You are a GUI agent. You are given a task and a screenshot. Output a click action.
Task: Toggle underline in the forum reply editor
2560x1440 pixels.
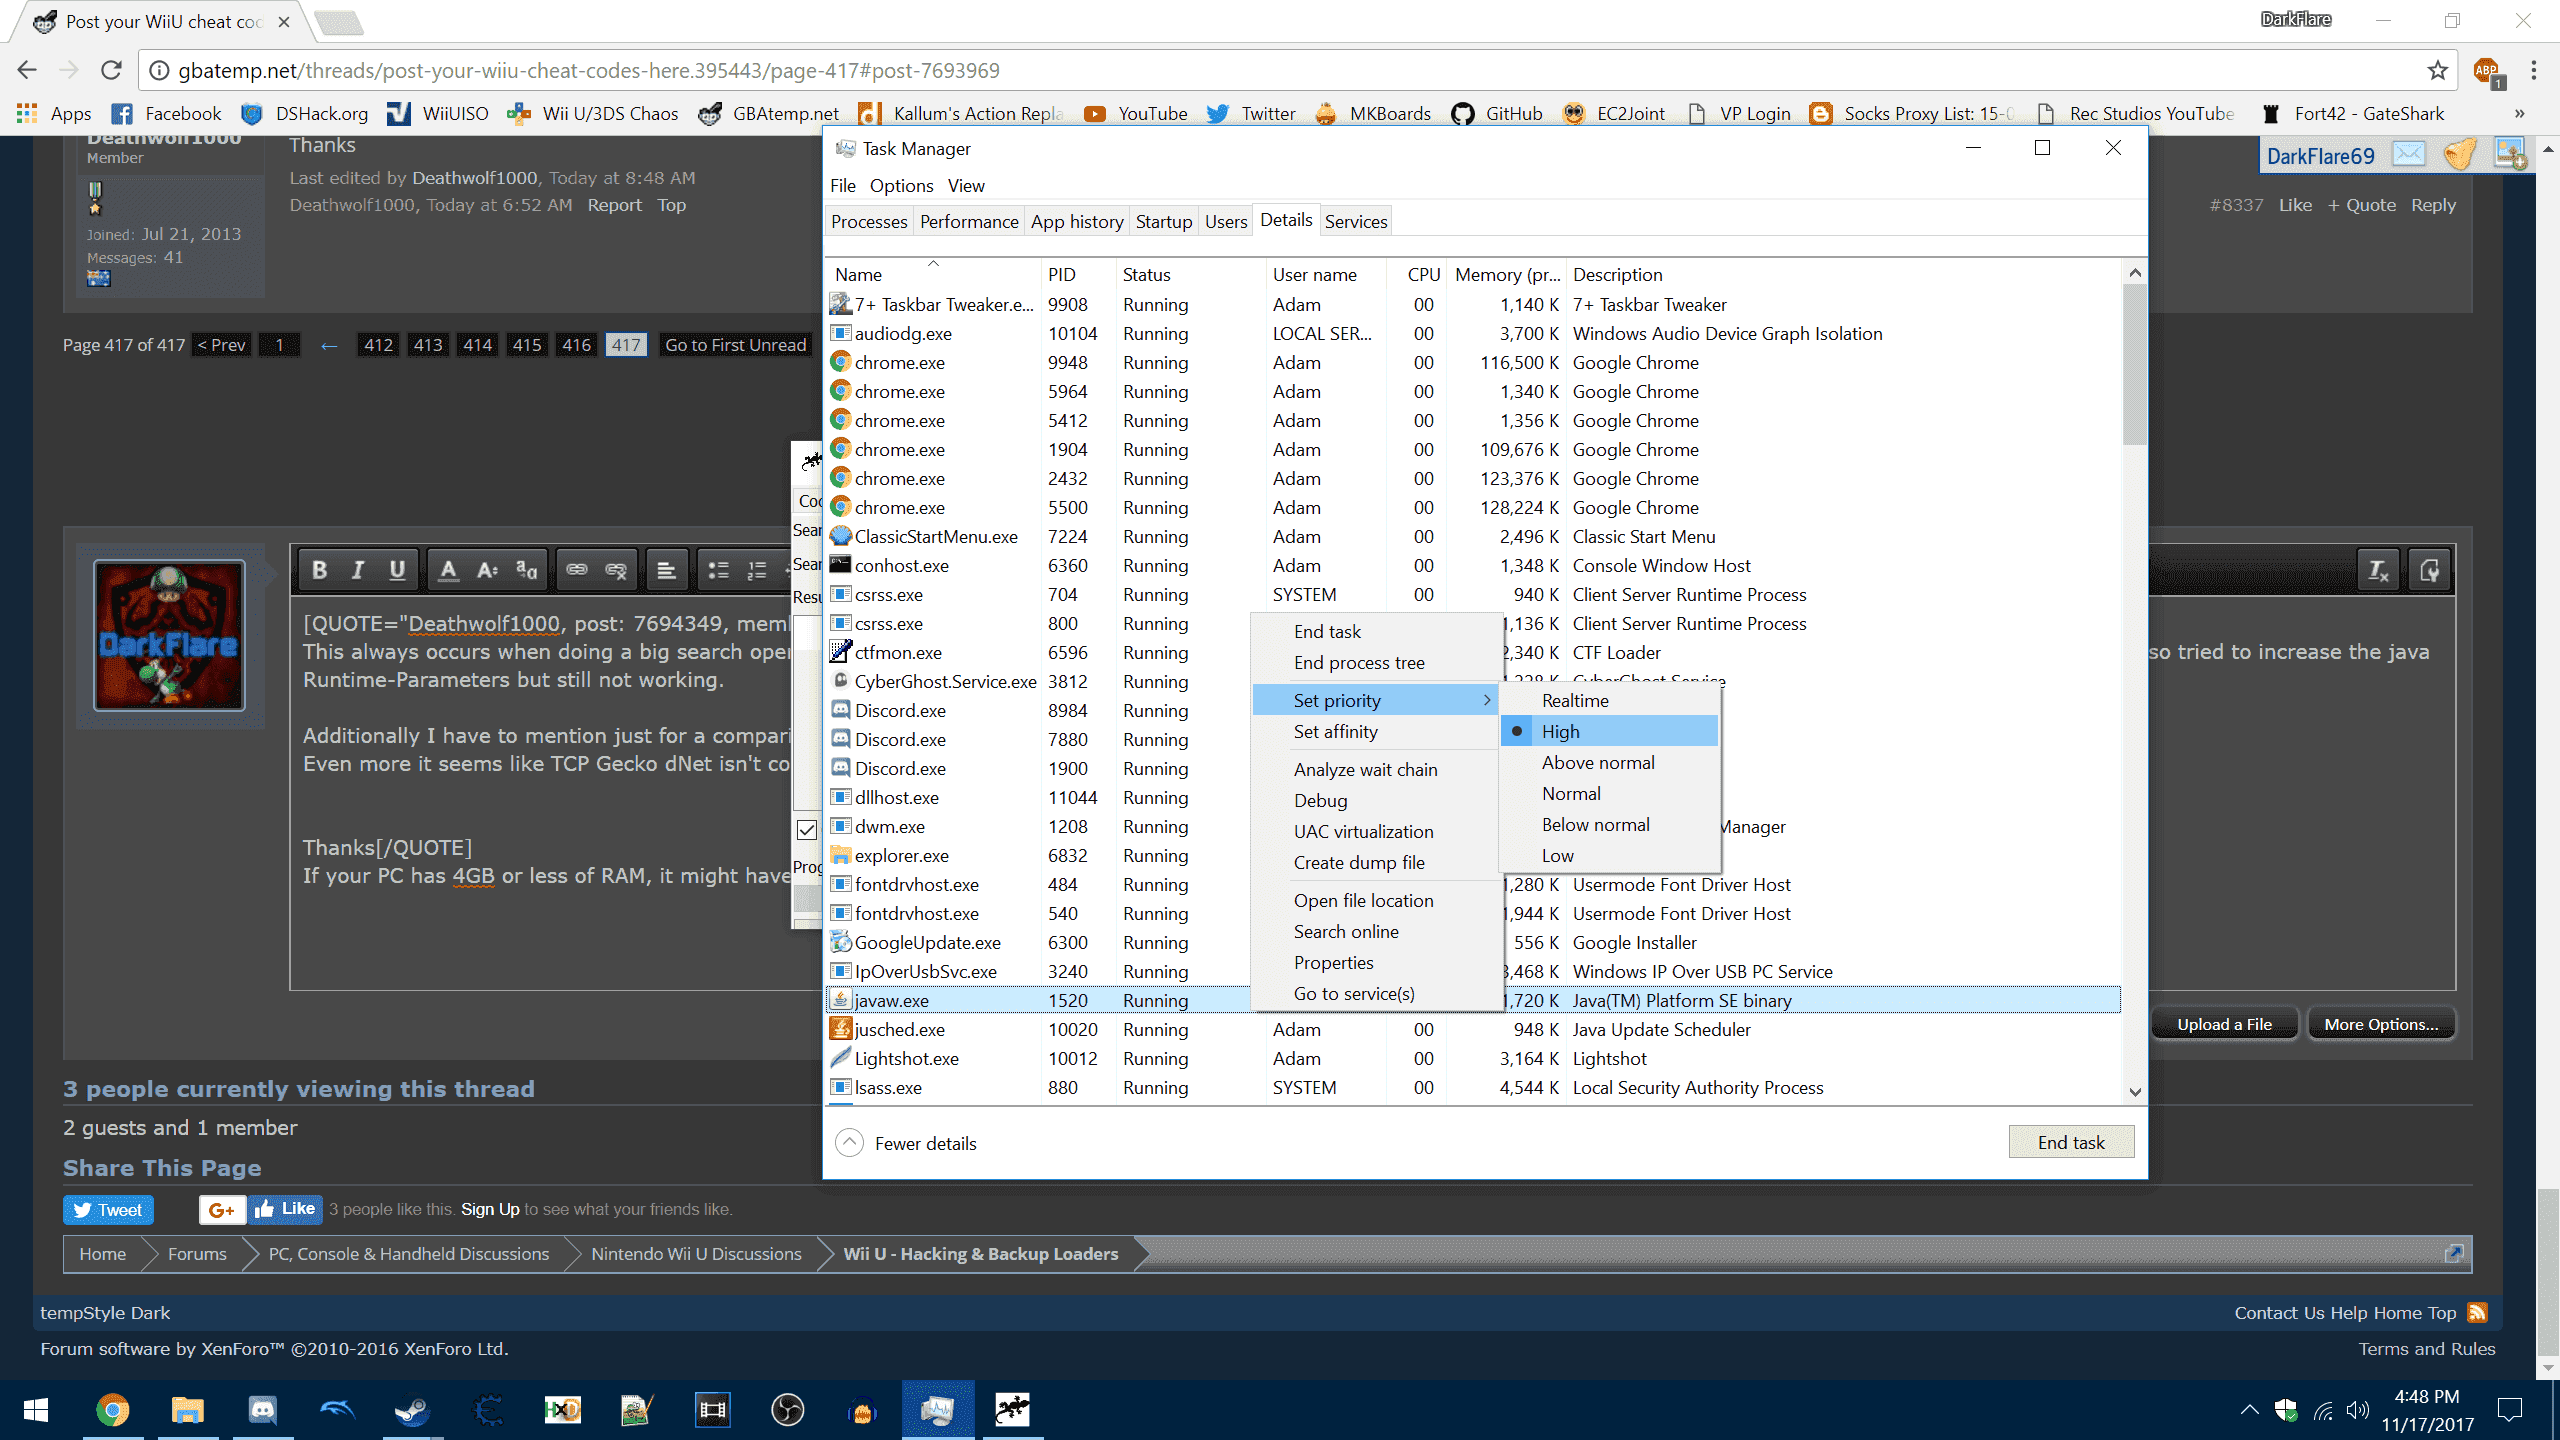pos(397,570)
